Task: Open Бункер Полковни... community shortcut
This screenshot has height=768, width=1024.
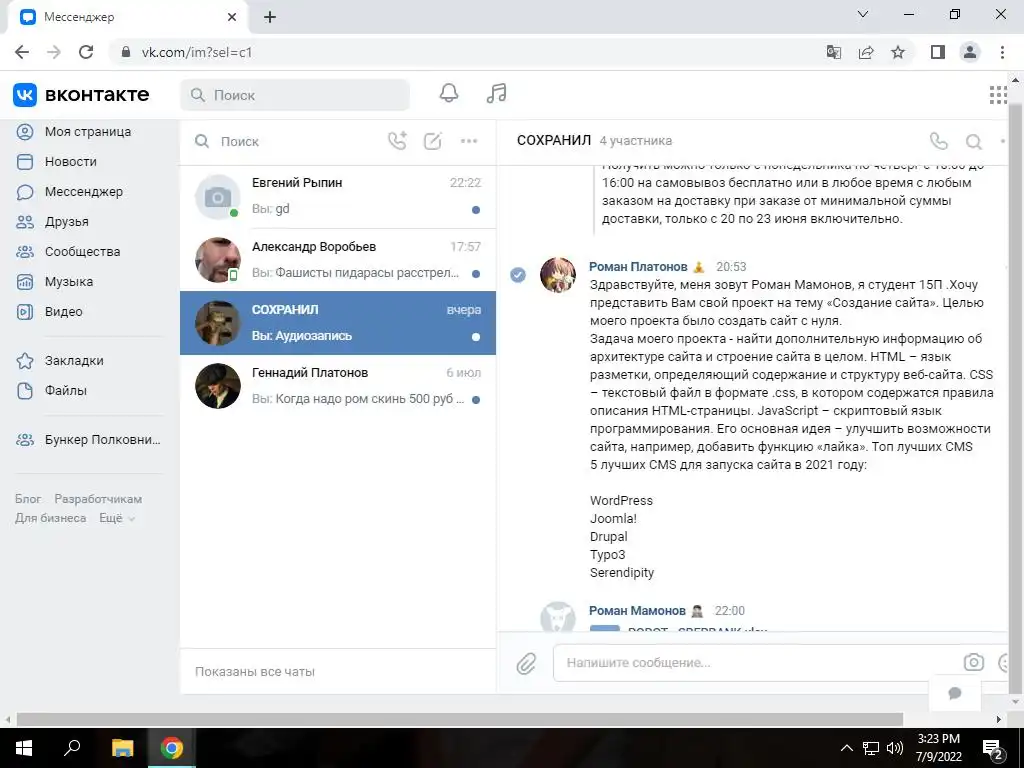Action: click(x=88, y=440)
